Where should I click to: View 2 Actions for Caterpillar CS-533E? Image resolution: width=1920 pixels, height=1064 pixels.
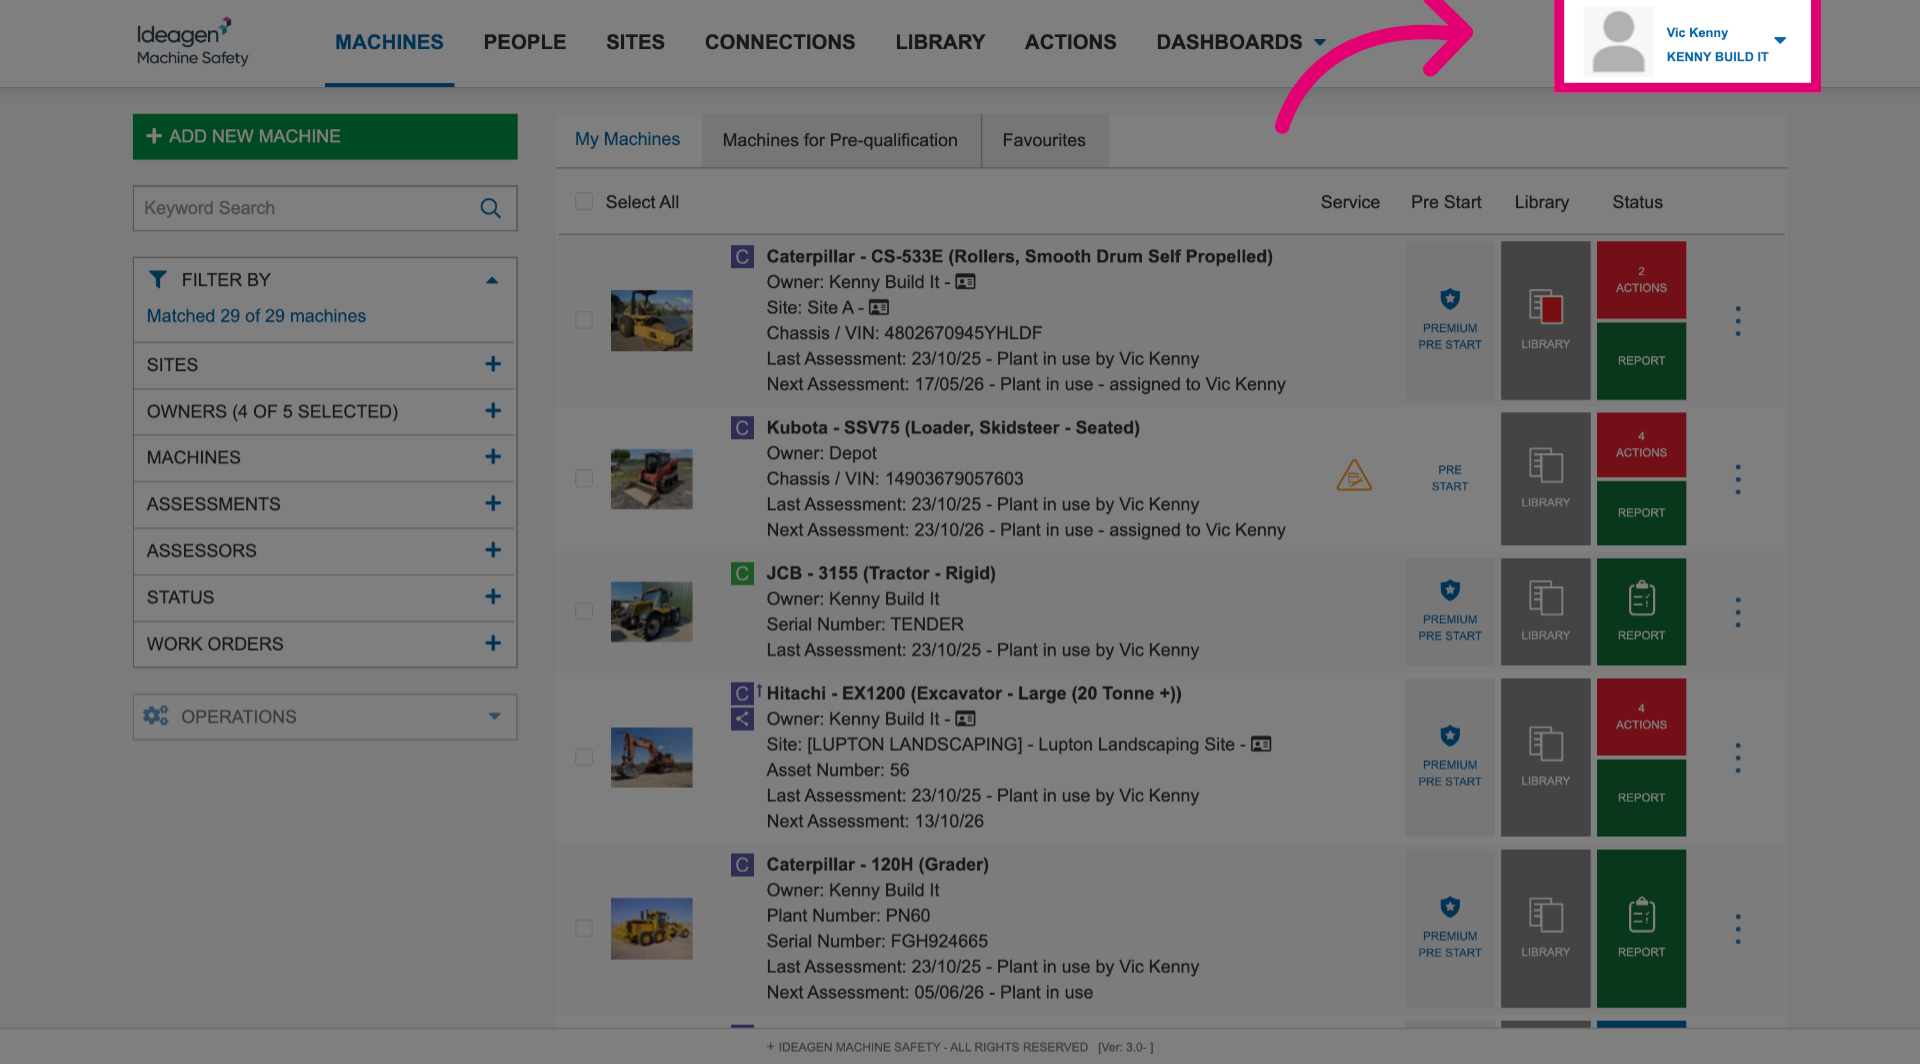coord(1641,280)
